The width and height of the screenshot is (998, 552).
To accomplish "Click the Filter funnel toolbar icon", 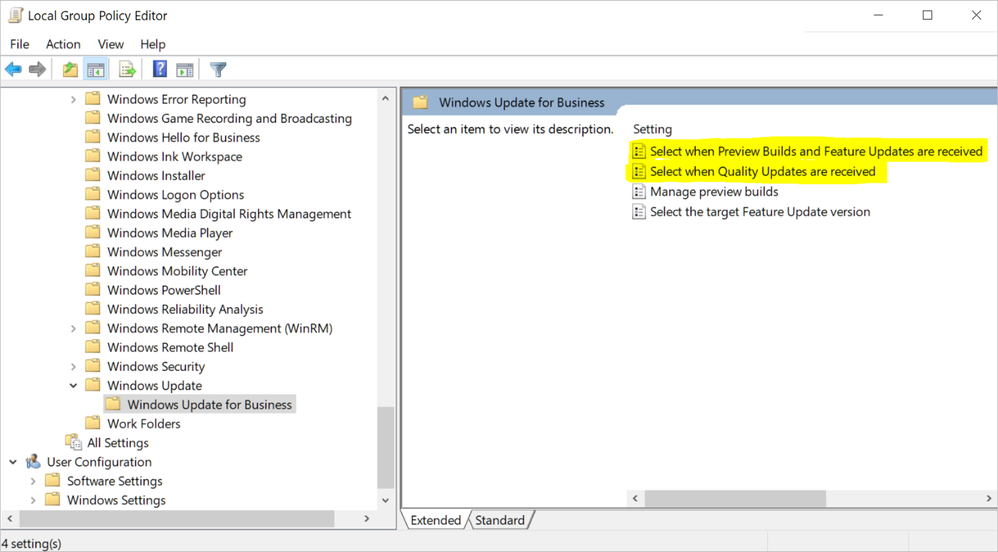I will coord(218,69).
